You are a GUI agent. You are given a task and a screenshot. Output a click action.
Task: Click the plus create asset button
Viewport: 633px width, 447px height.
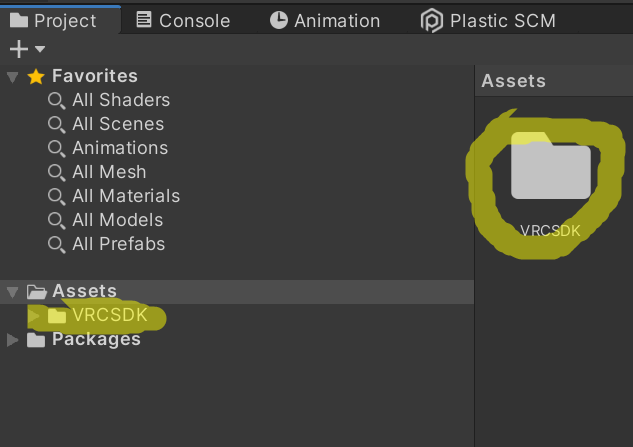point(17,49)
